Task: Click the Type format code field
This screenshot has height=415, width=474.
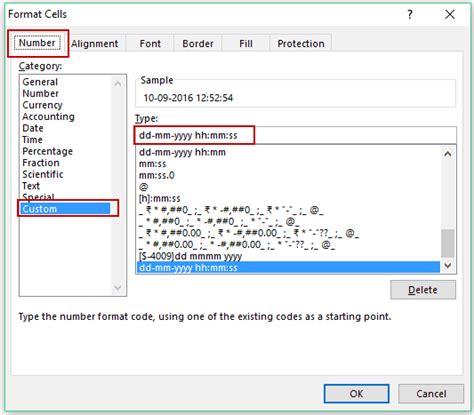Action: [x=296, y=135]
